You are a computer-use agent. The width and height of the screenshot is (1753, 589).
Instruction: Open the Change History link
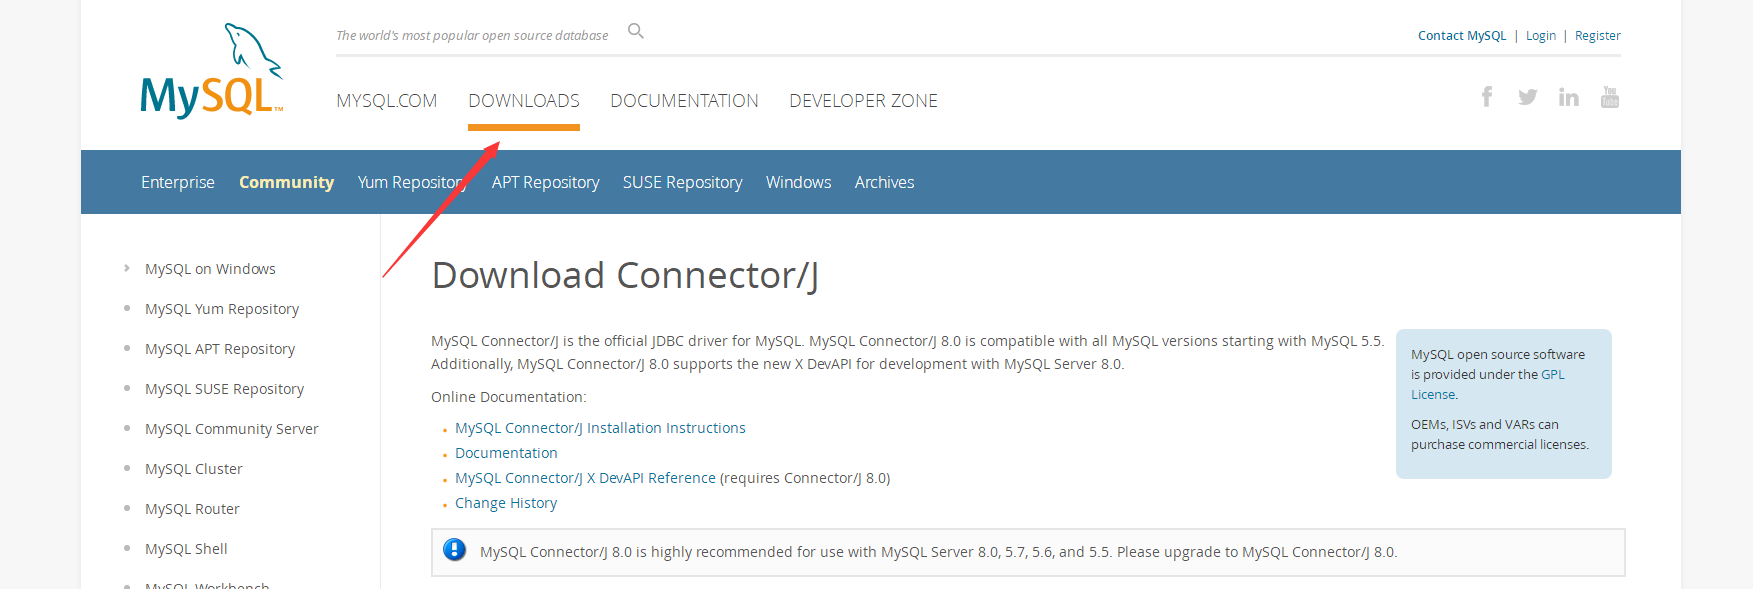pyautogui.click(x=506, y=503)
